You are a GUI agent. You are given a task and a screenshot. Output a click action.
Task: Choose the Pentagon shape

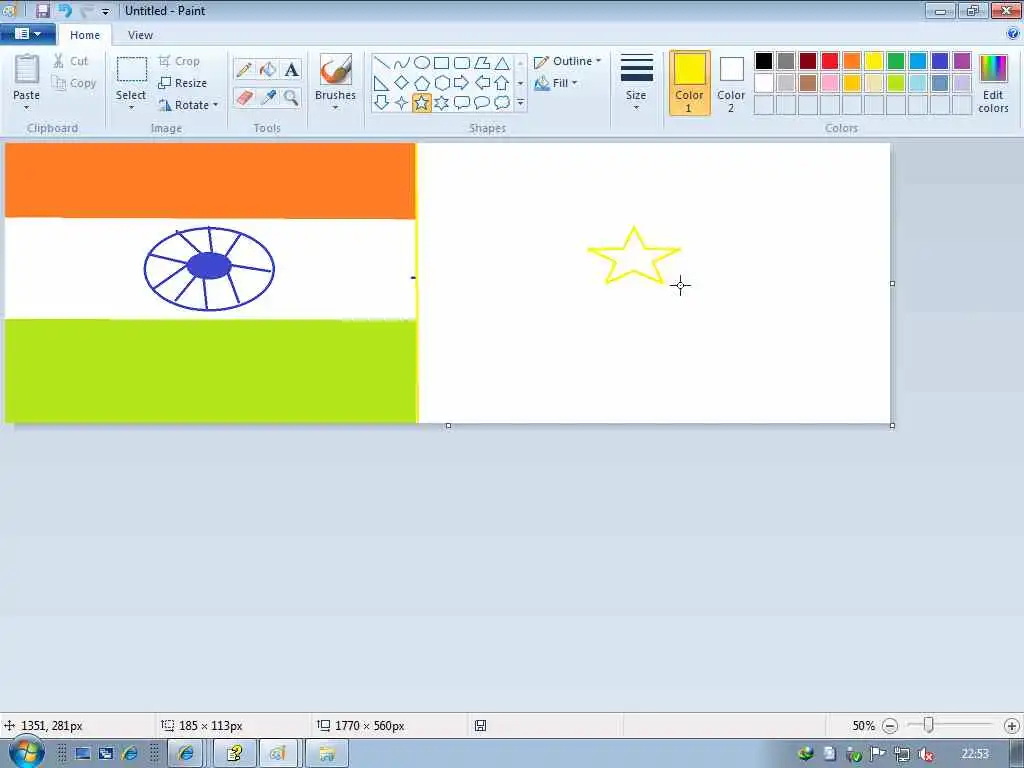(x=422, y=83)
